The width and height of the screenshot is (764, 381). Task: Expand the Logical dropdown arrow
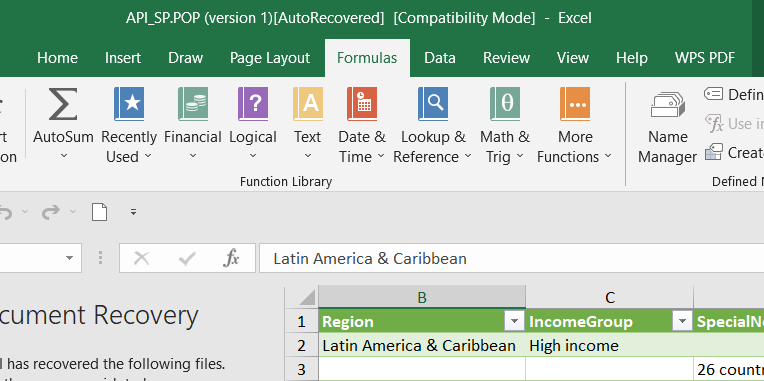(x=253, y=156)
